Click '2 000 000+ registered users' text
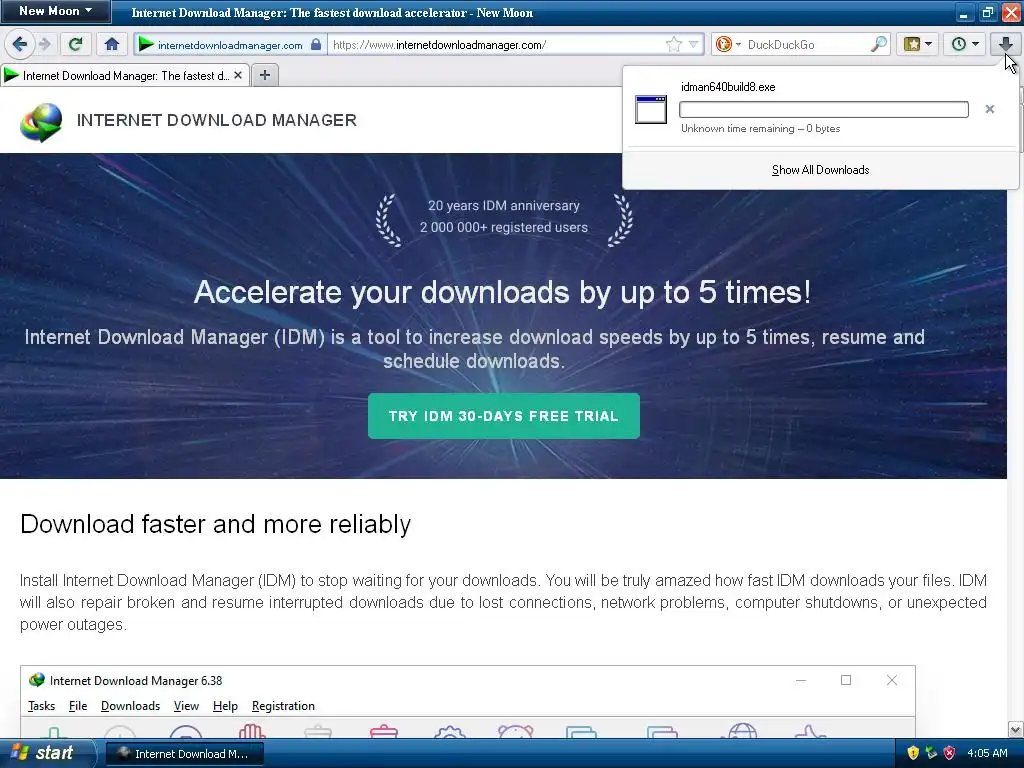1024x768 pixels. pos(504,227)
